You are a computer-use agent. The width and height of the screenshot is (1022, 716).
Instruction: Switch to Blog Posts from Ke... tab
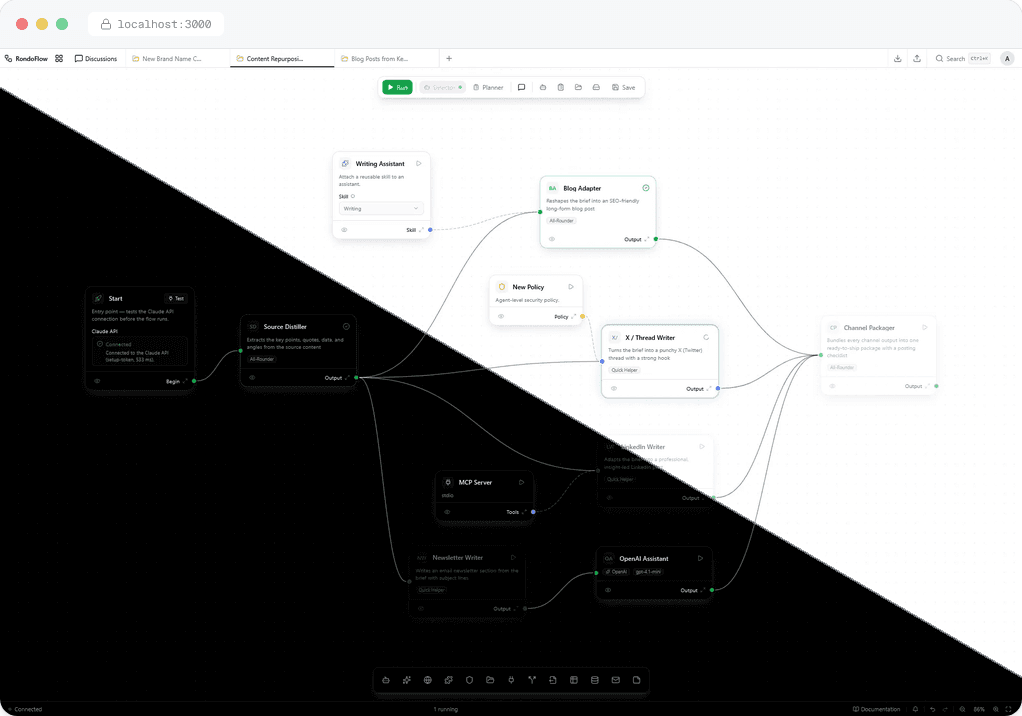(387, 59)
